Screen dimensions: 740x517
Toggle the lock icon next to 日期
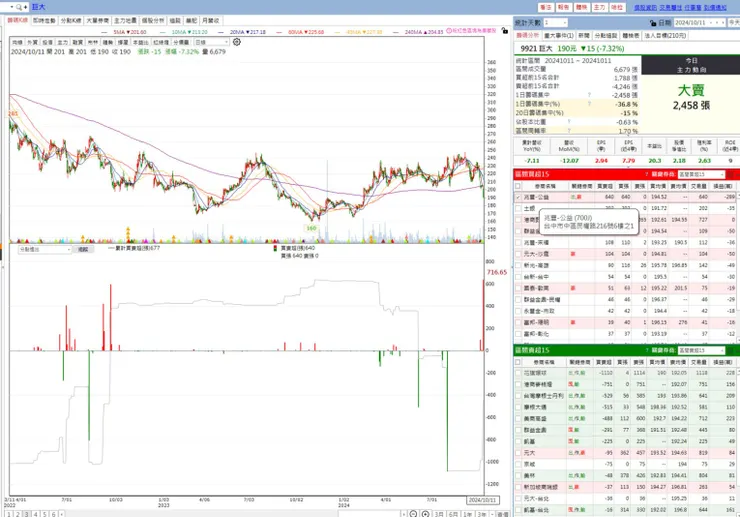653,23
